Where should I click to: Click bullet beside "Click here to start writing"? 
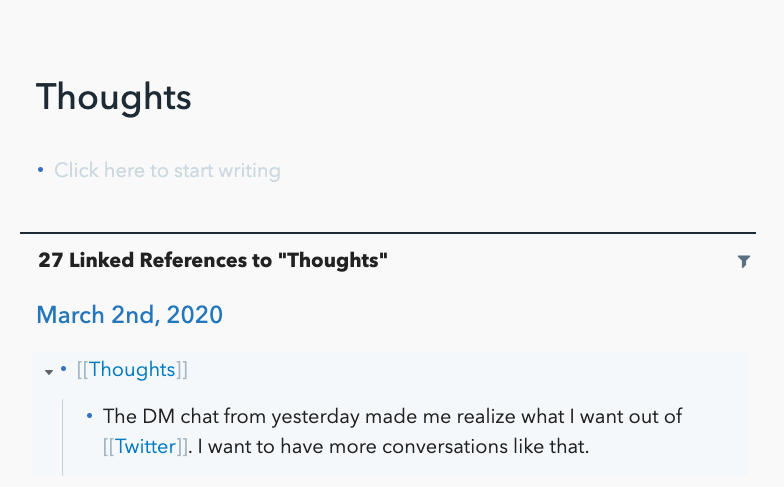coord(40,170)
